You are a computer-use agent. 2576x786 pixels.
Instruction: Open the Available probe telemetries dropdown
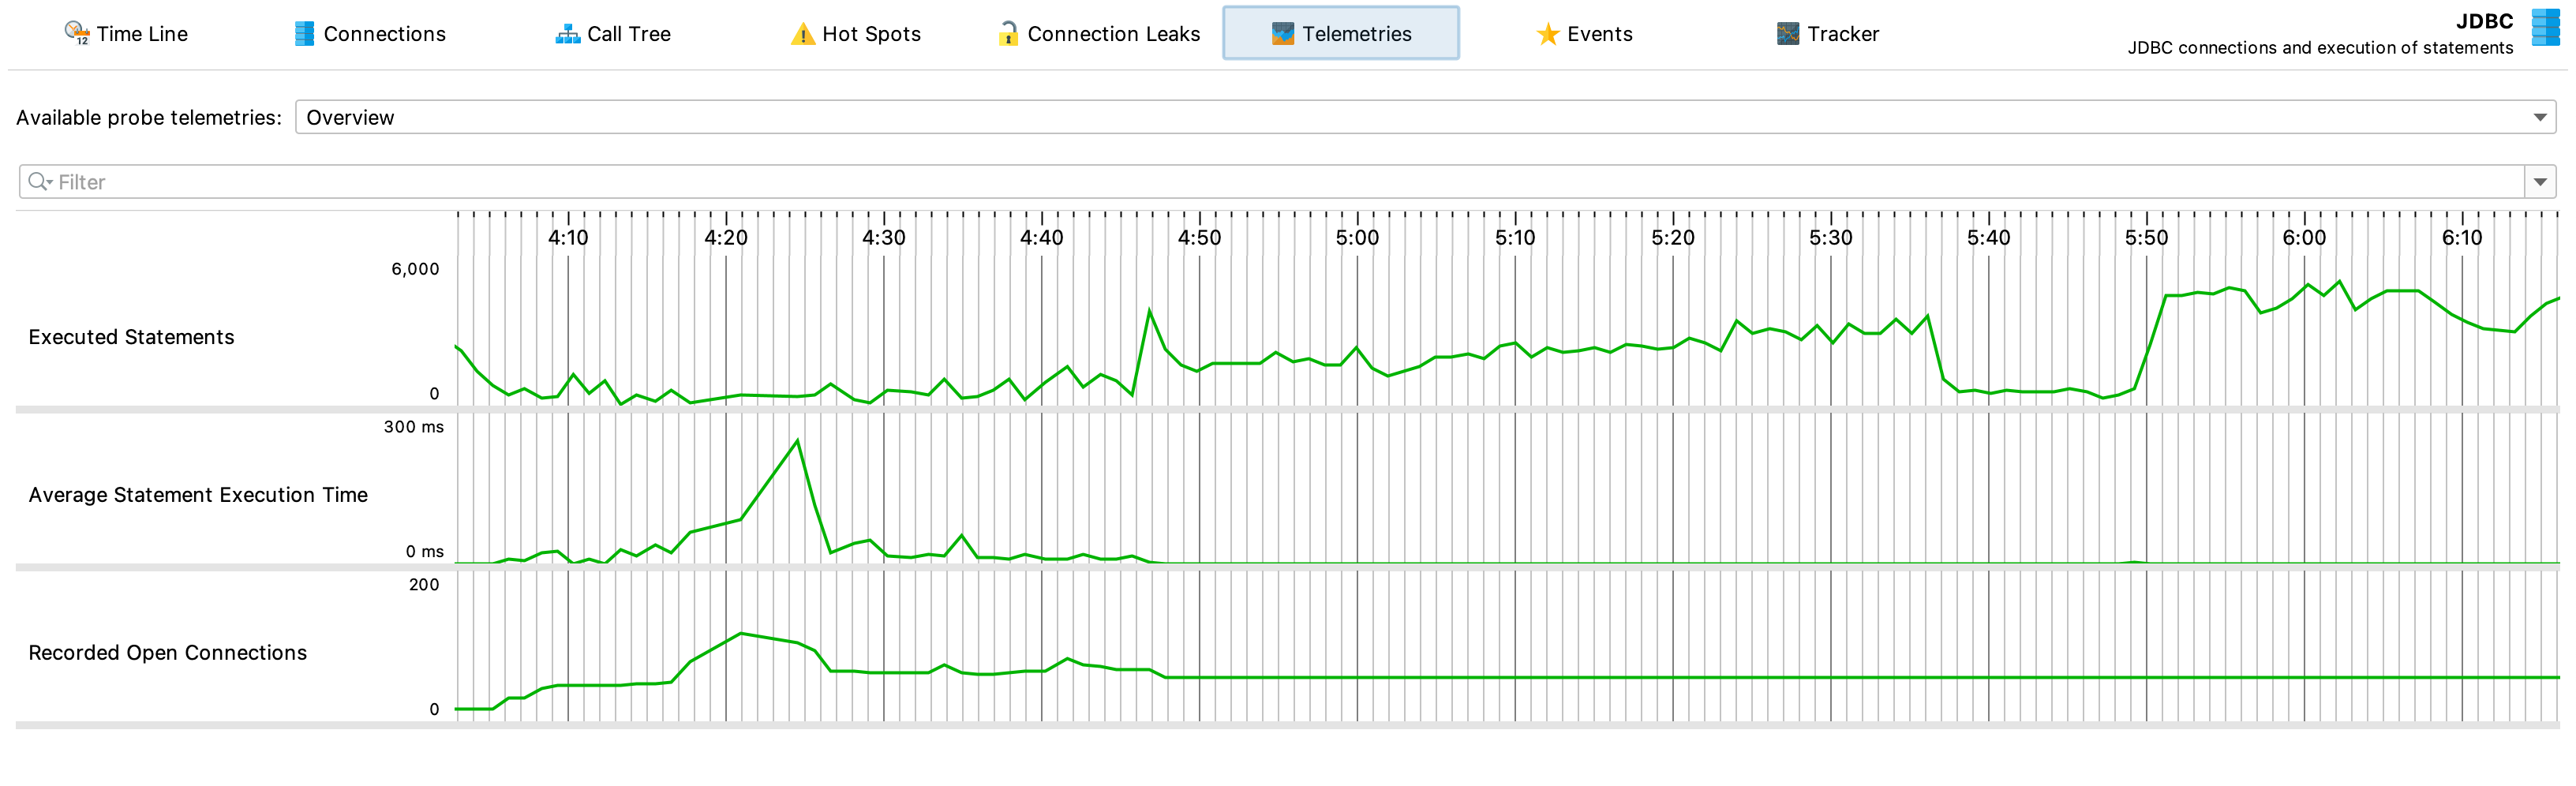tap(1424, 117)
